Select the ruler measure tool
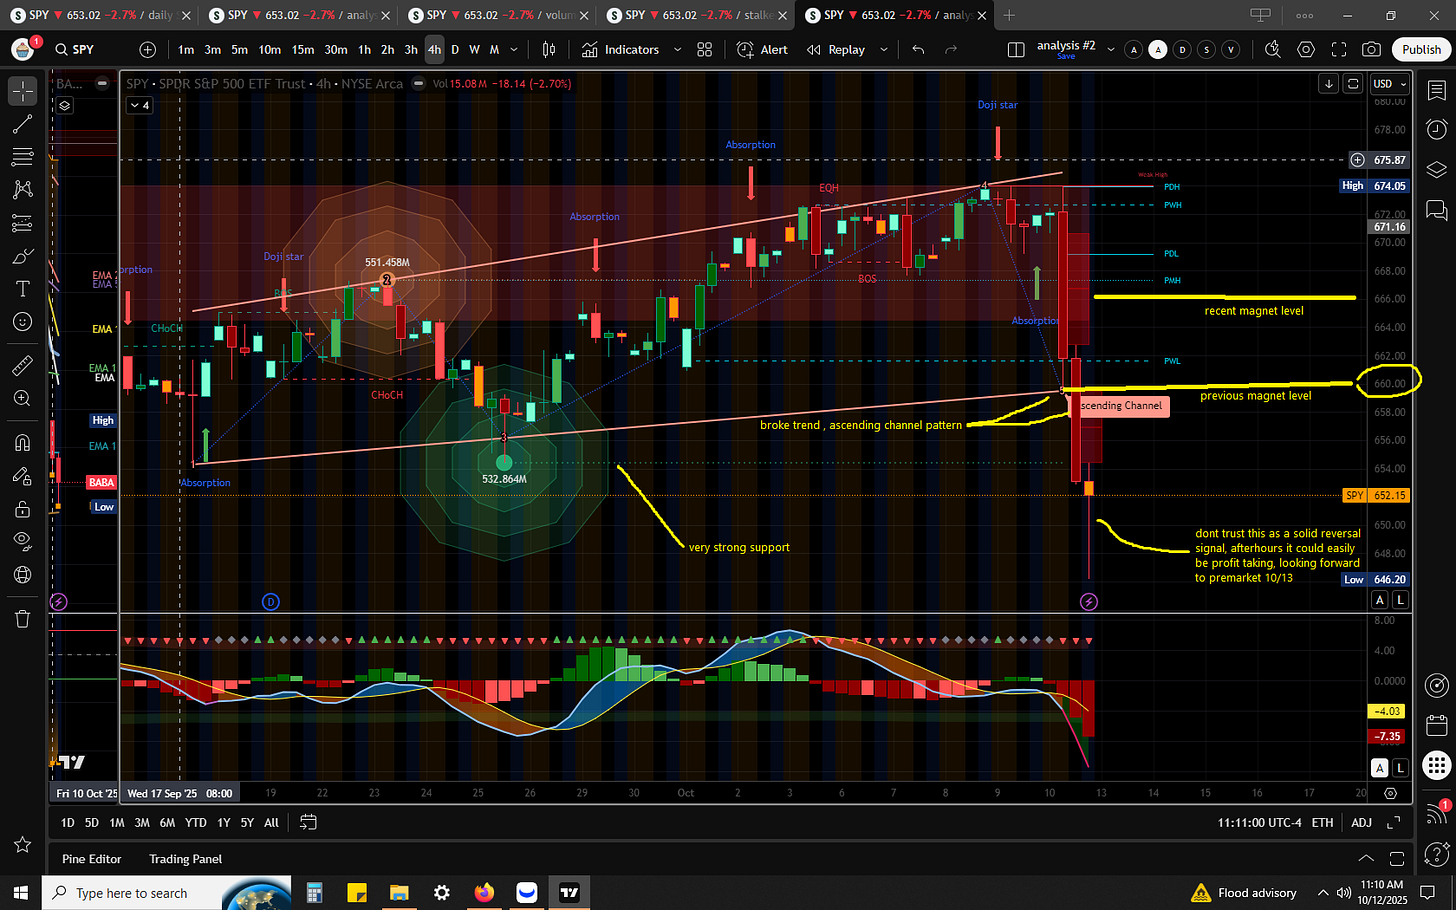Viewport: 1456px width, 910px height. click(x=23, y=366)
